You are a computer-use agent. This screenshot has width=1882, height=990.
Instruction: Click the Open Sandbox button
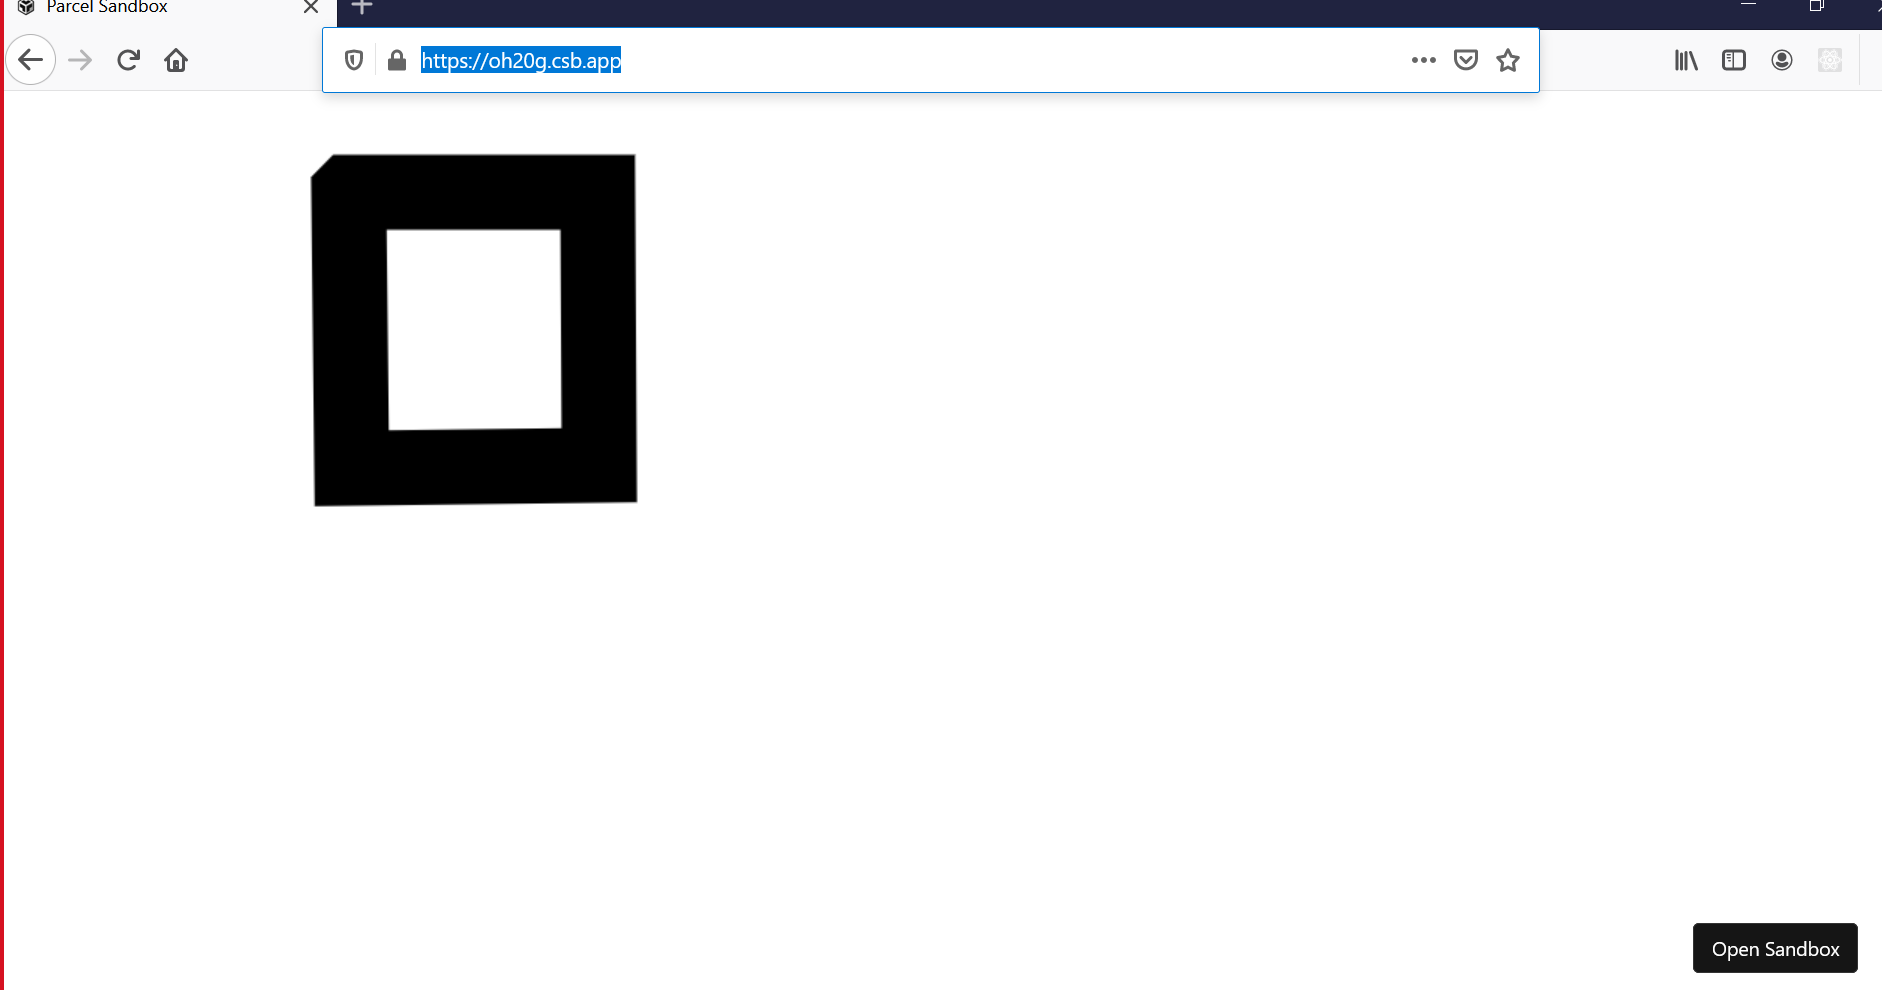pyautogui.click(x=1774, y=948)
